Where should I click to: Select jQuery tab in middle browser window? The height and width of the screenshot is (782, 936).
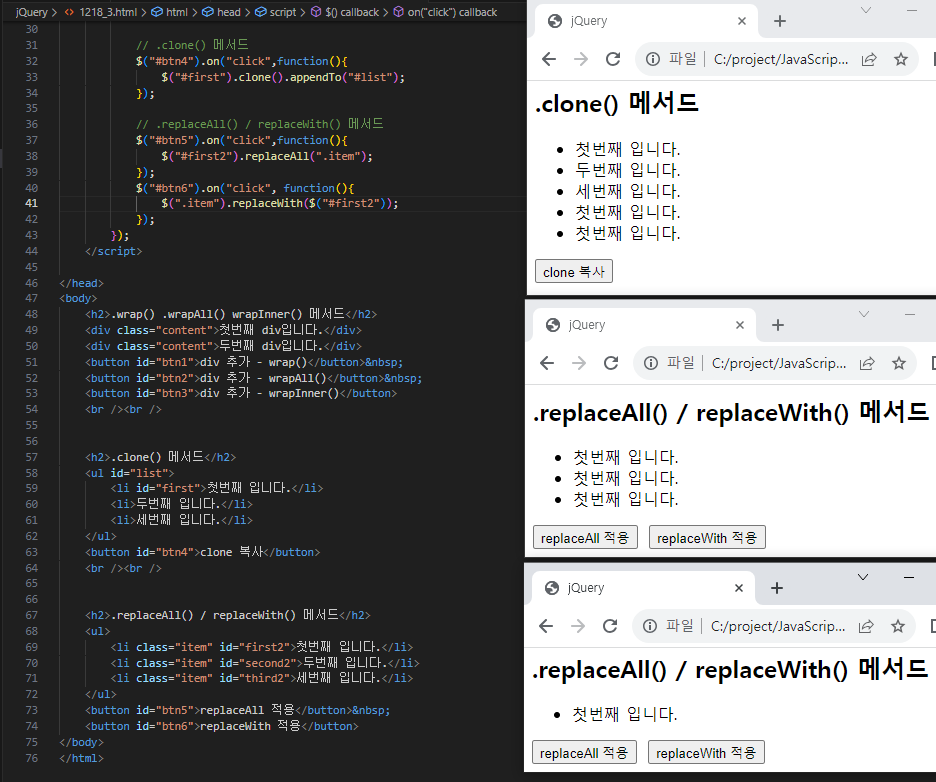645,325
